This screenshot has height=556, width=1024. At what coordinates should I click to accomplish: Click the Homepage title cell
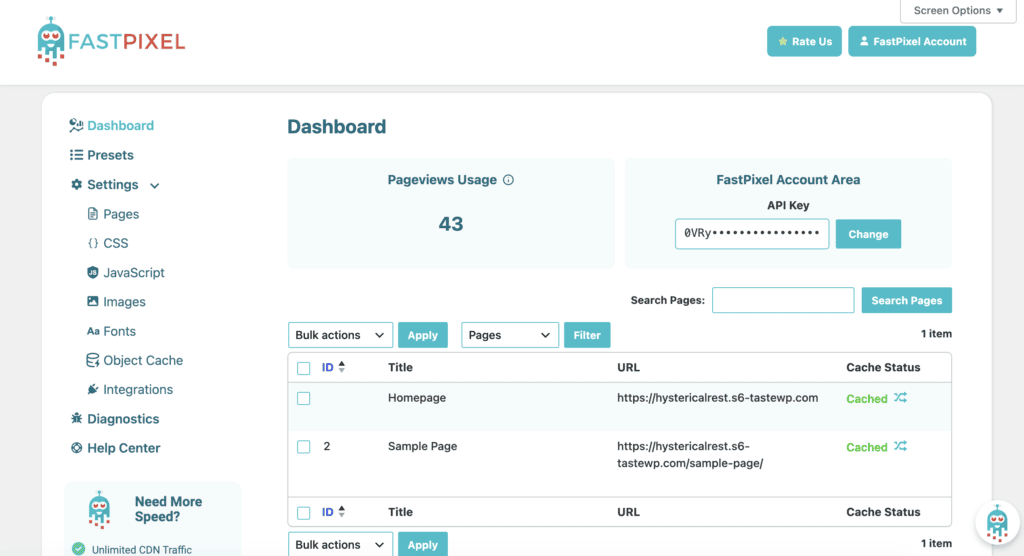[x=417, y=398]
